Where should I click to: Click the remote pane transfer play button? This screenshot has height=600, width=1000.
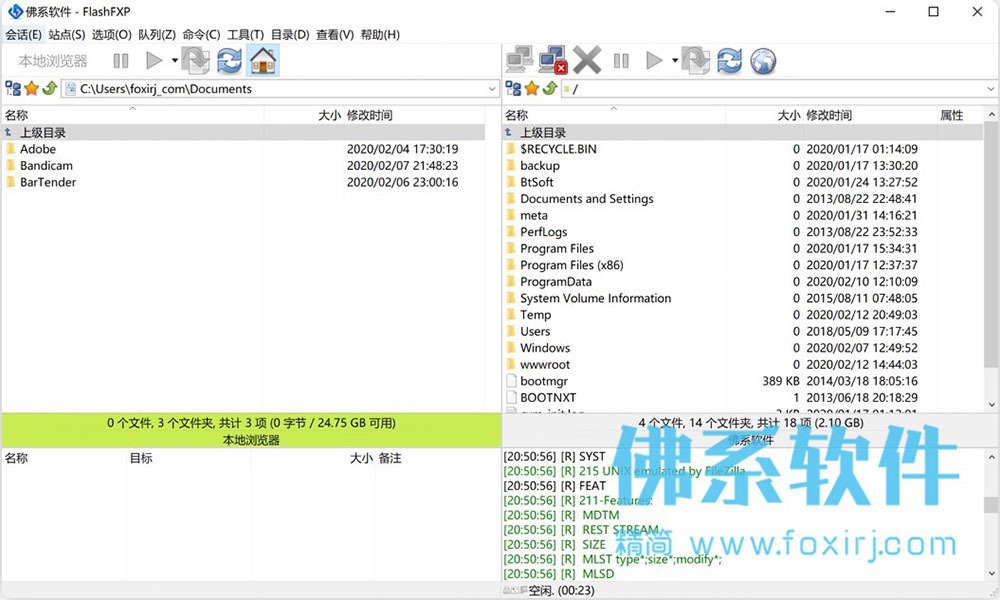pyautogui.click(x=654, y=61)
